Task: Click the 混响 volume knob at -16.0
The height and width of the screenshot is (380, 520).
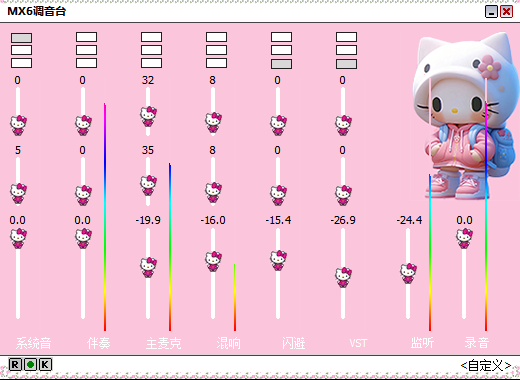Action: pyautogui.click(x=213, y=261)
